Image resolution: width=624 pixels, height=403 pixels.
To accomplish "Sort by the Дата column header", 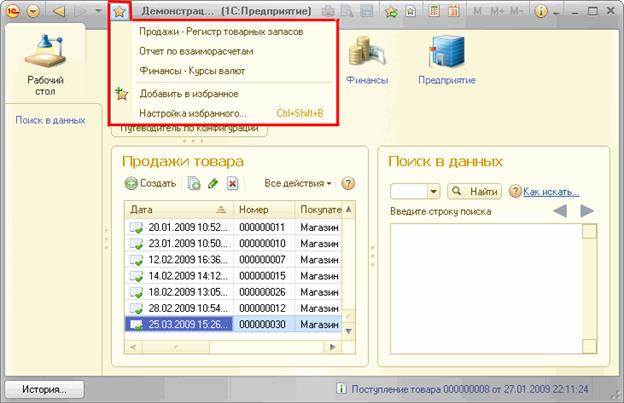I will (179, 210).
